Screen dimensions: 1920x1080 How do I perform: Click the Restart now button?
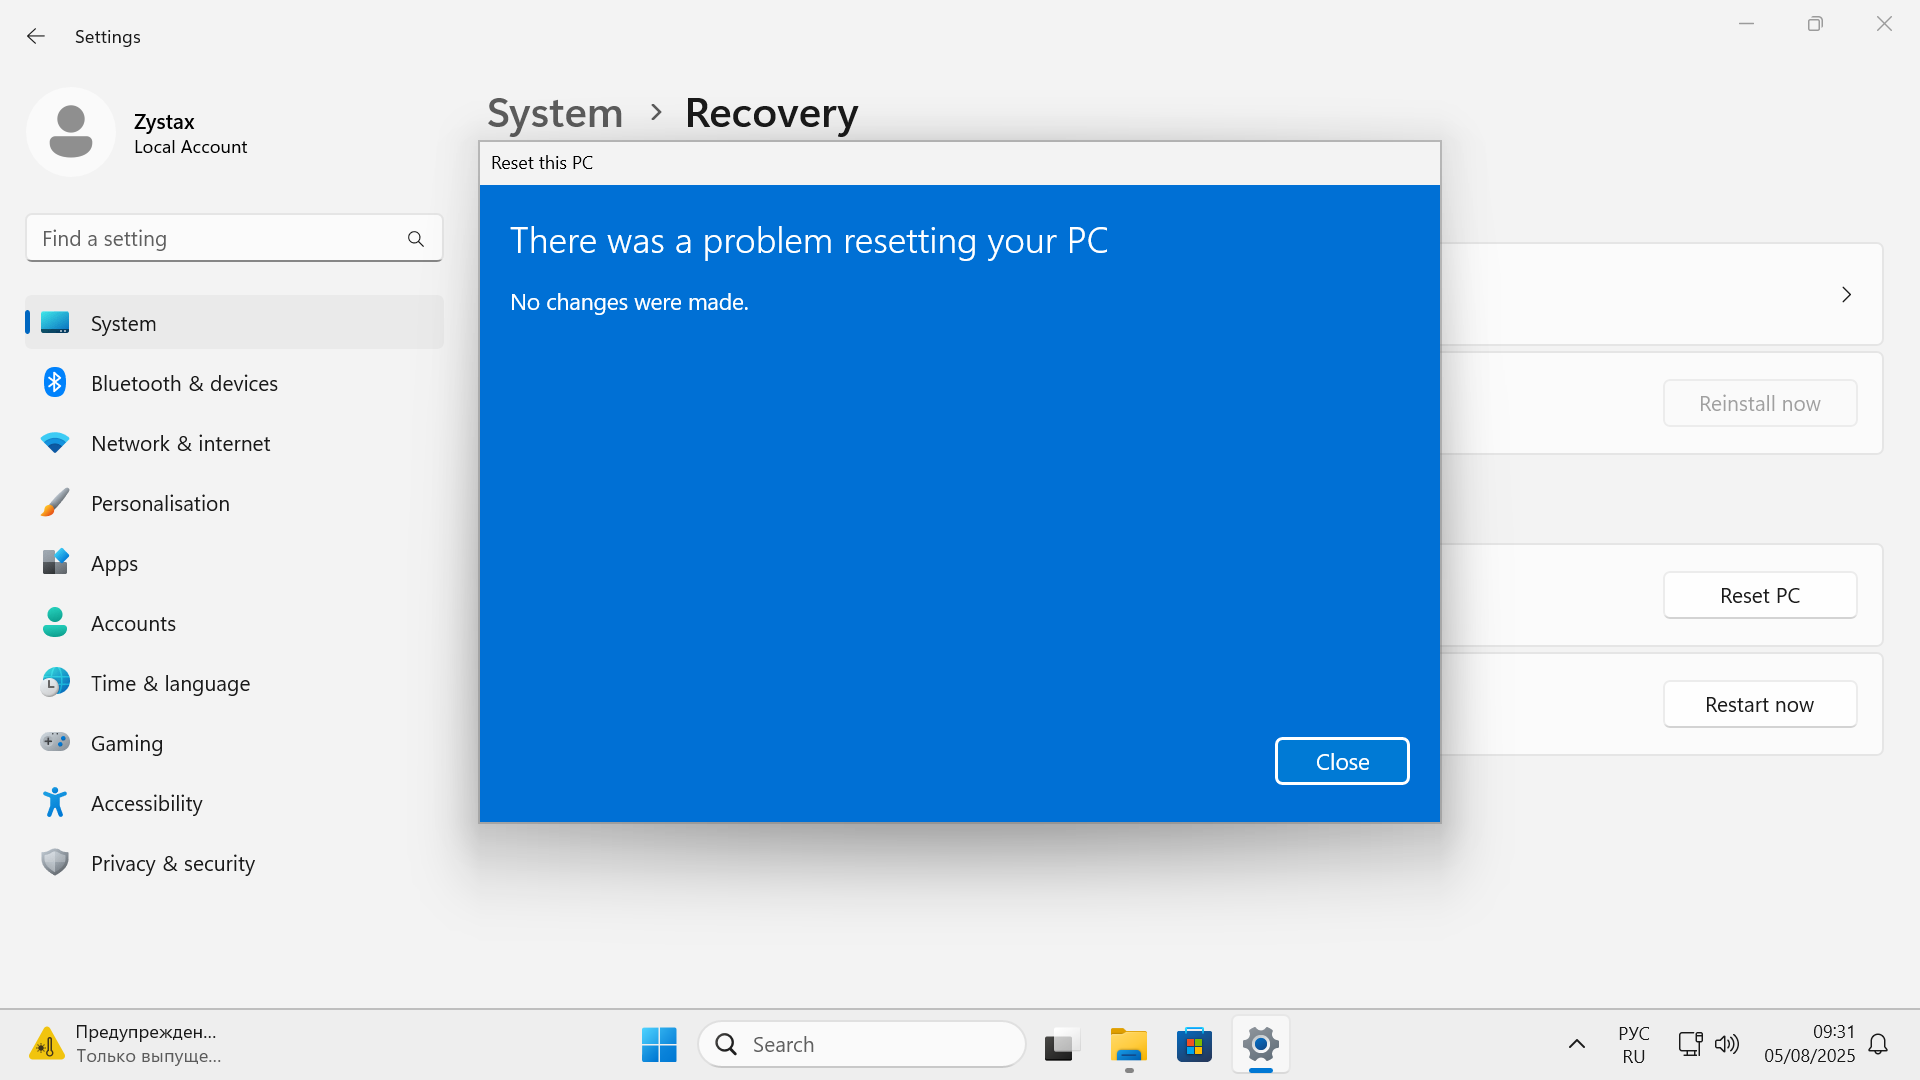pos(1759,705)
